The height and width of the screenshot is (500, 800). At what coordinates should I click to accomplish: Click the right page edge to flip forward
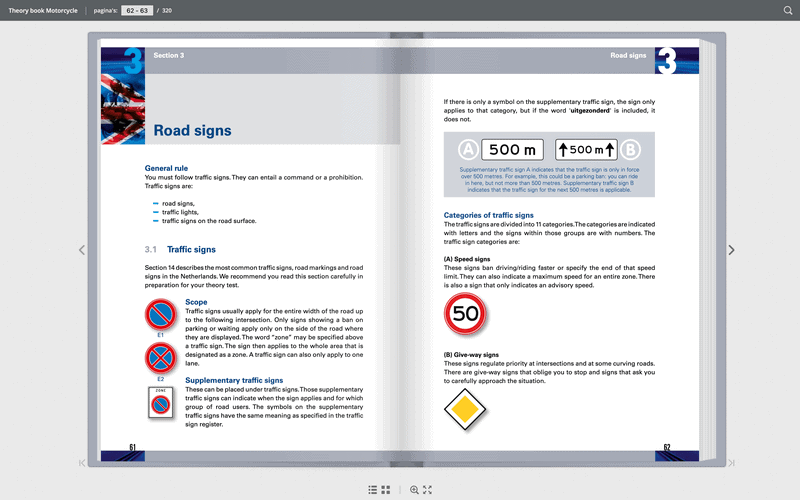pos(708,250)
